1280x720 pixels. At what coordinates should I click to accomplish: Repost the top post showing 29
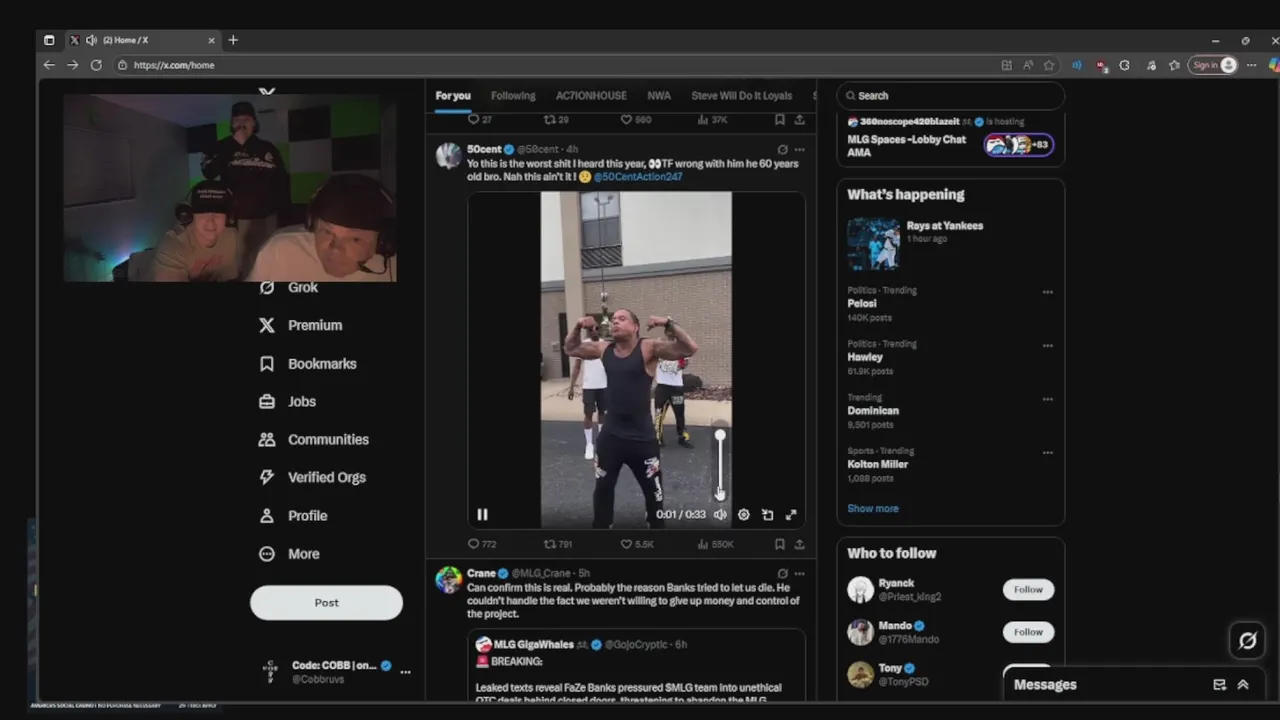pyautogui.click(x=556, y=119)
